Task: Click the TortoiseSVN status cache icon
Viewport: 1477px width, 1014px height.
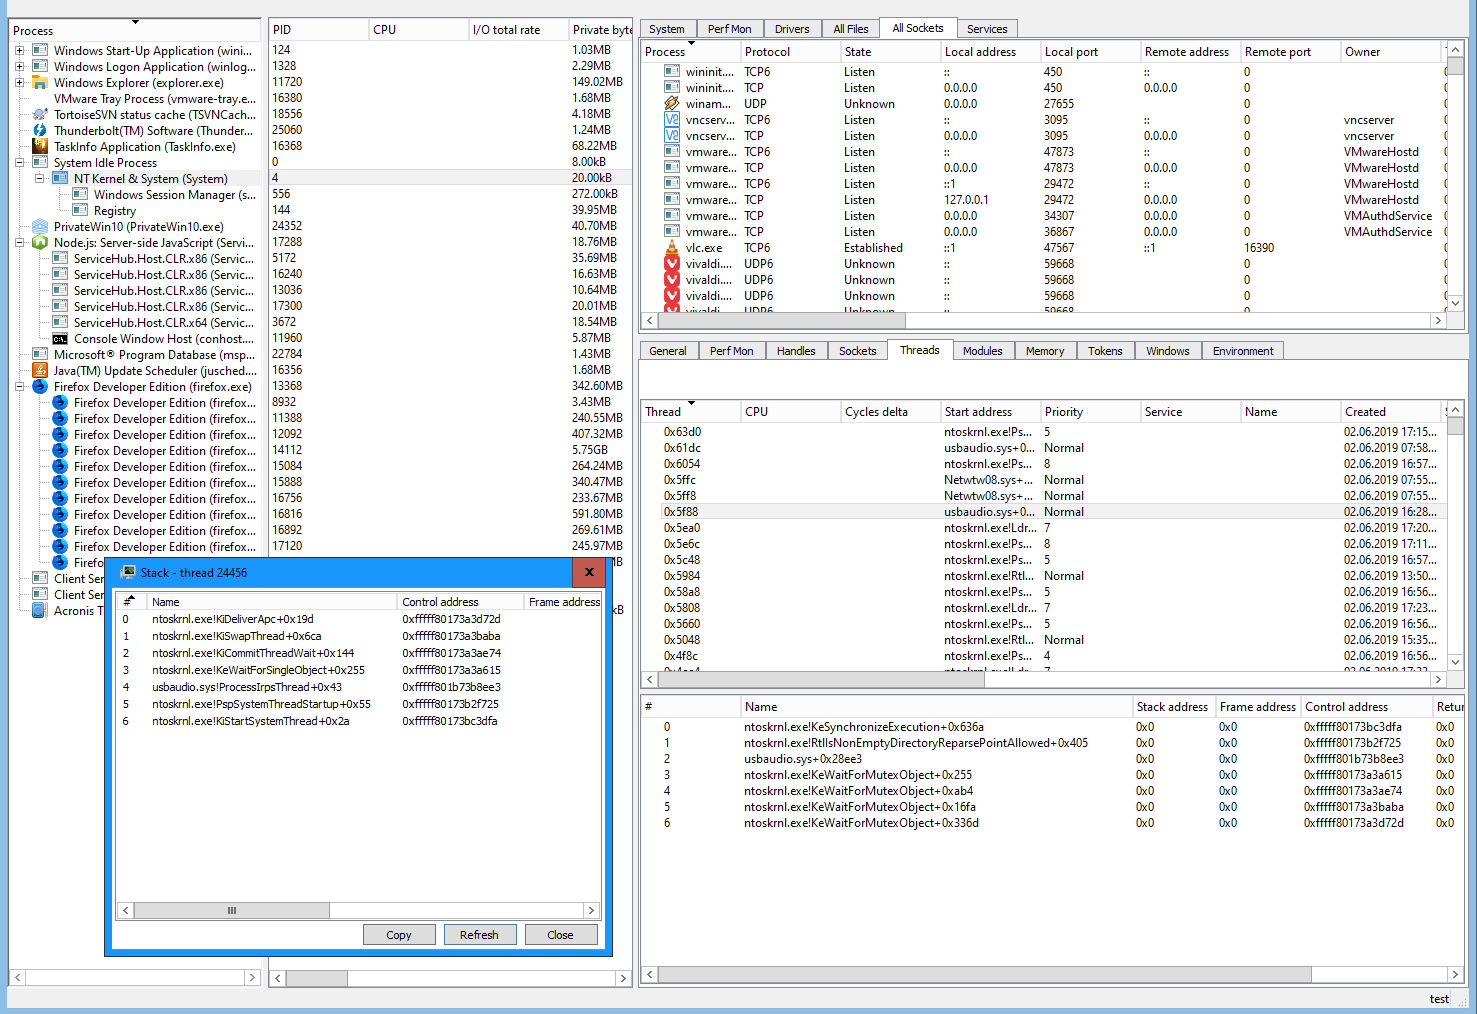Action: (40, 114)
